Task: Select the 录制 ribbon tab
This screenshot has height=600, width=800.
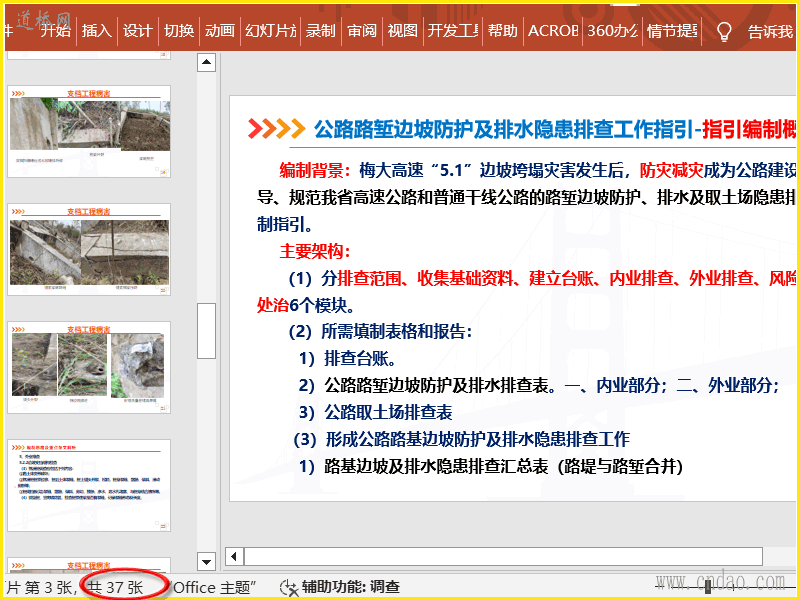Action: point(320,31)
